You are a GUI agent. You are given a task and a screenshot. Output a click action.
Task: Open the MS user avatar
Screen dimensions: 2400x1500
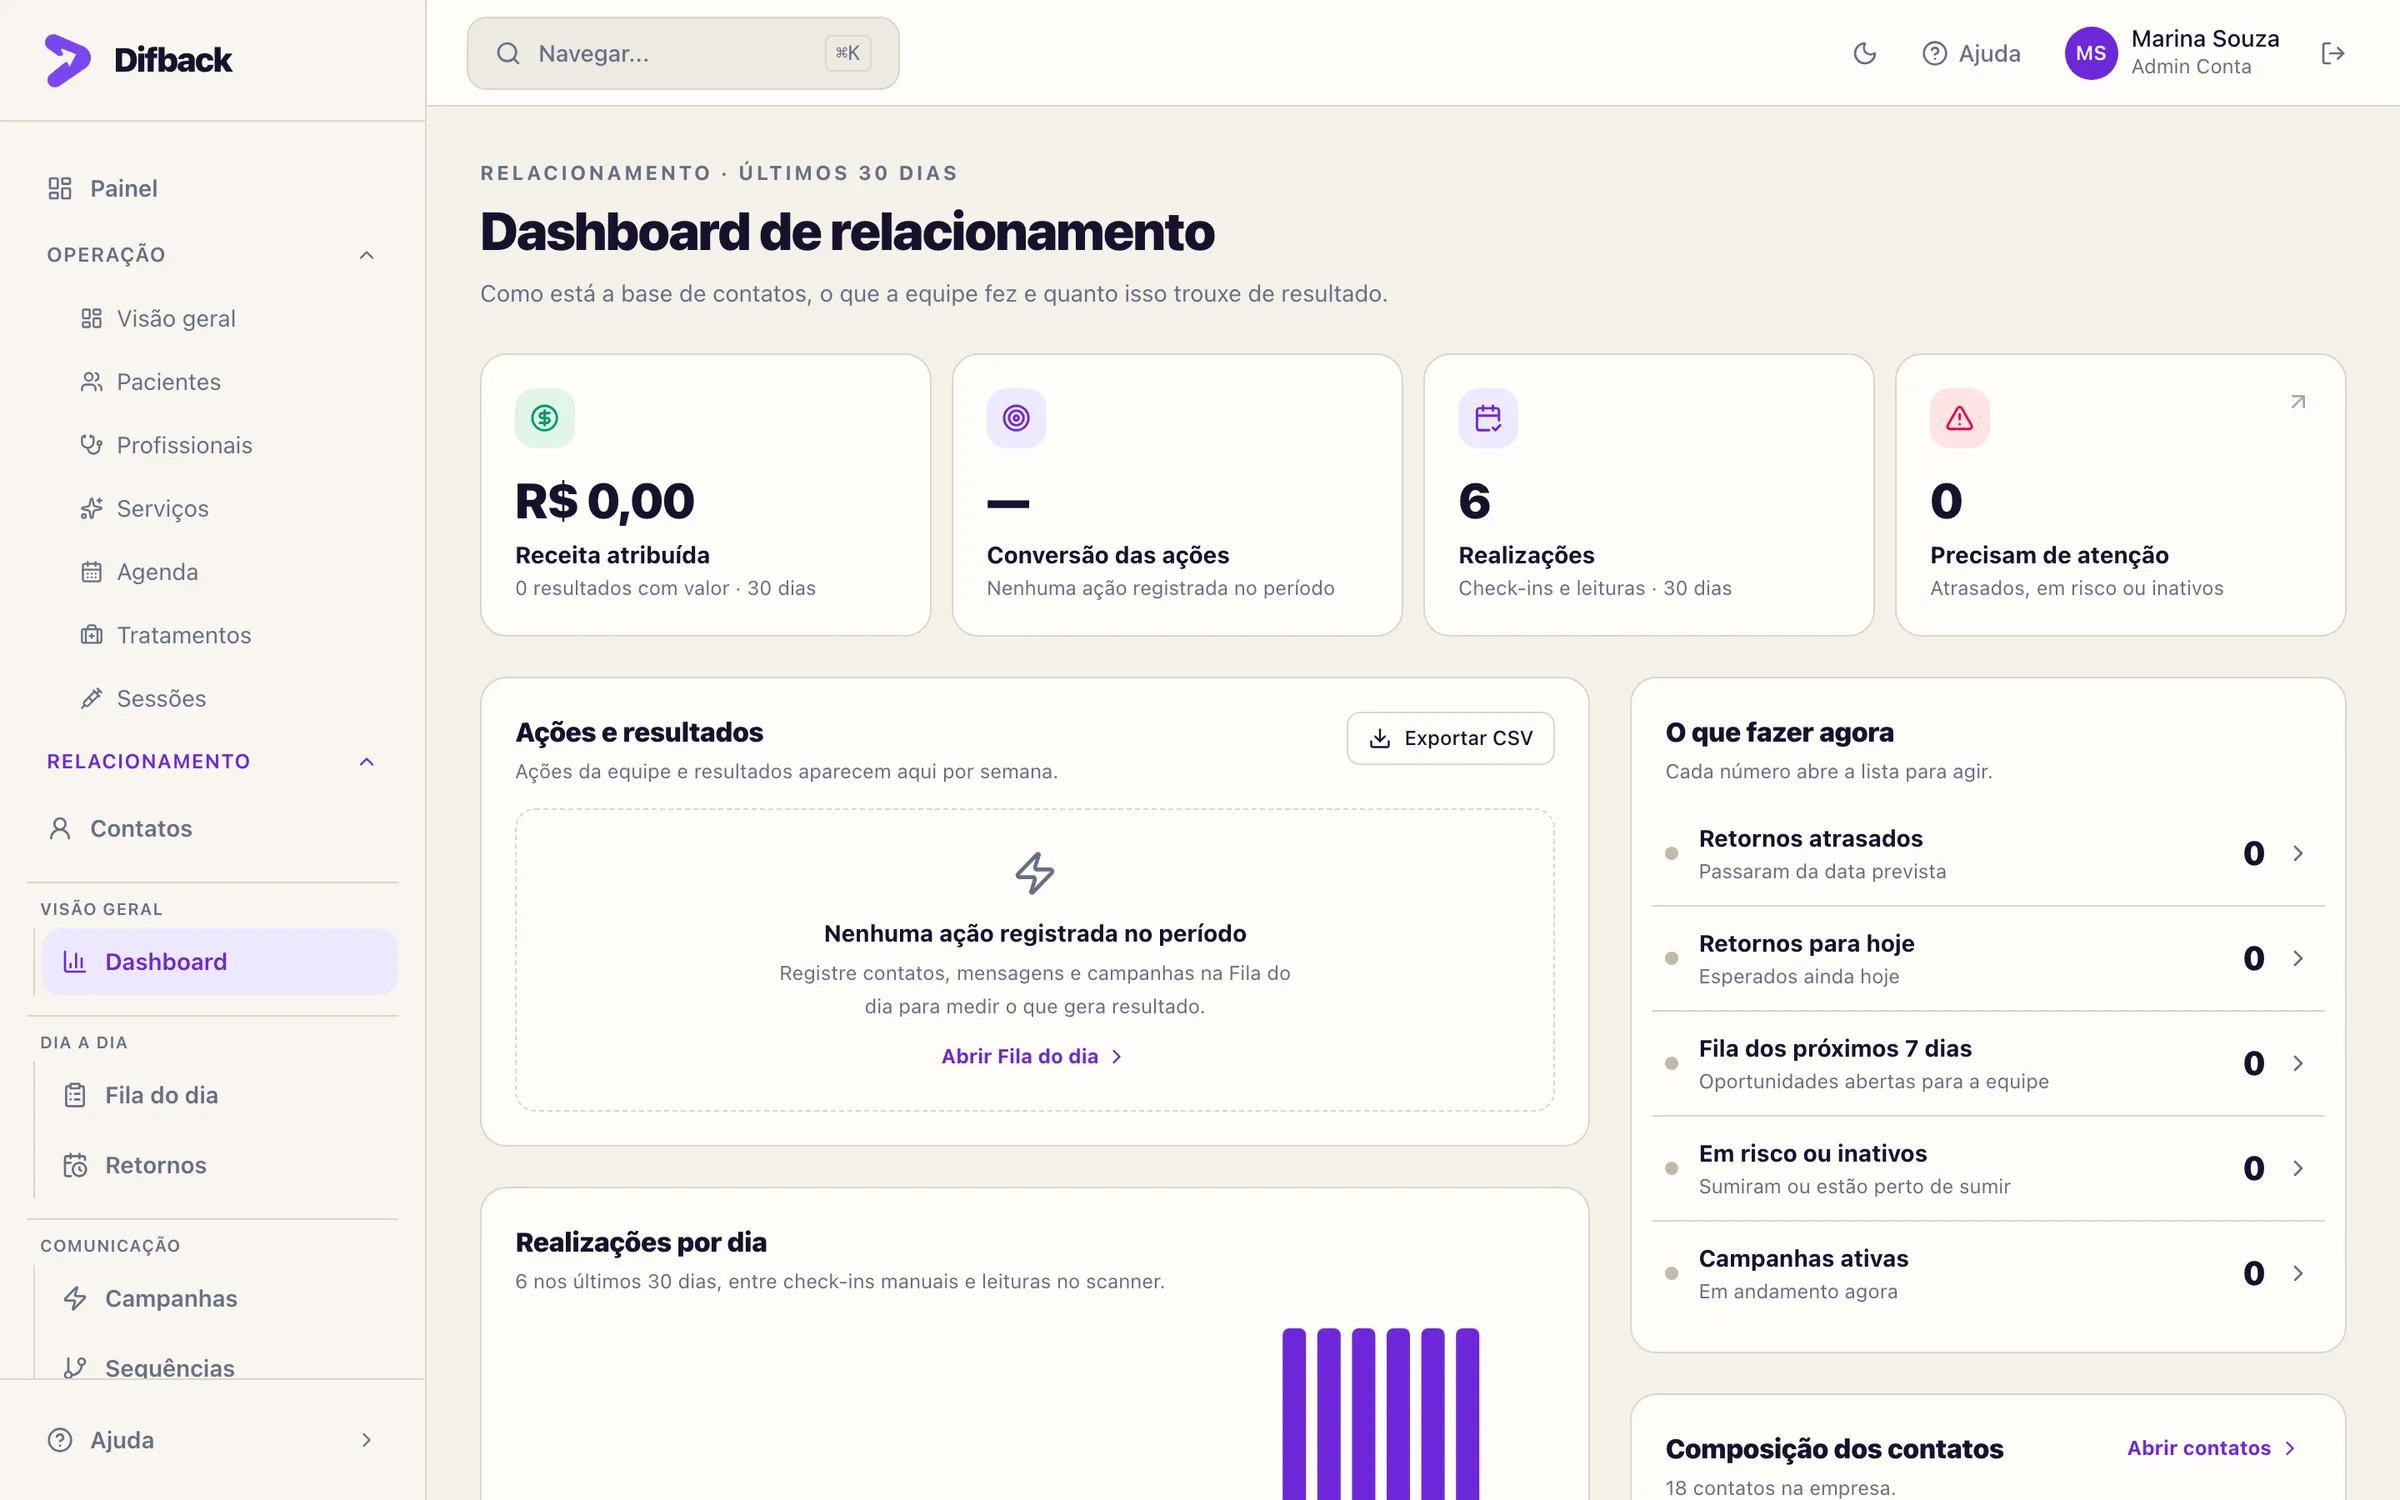pos(2091,54)
